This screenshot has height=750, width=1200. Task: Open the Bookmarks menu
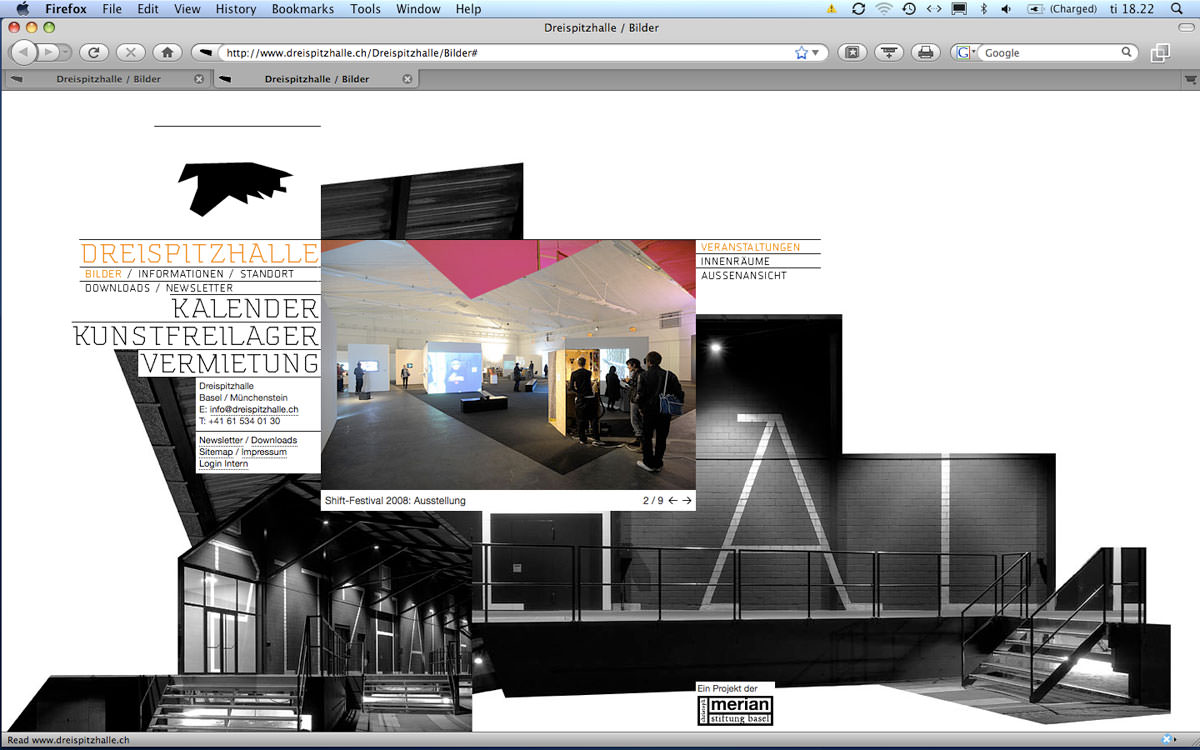point(304,9)
